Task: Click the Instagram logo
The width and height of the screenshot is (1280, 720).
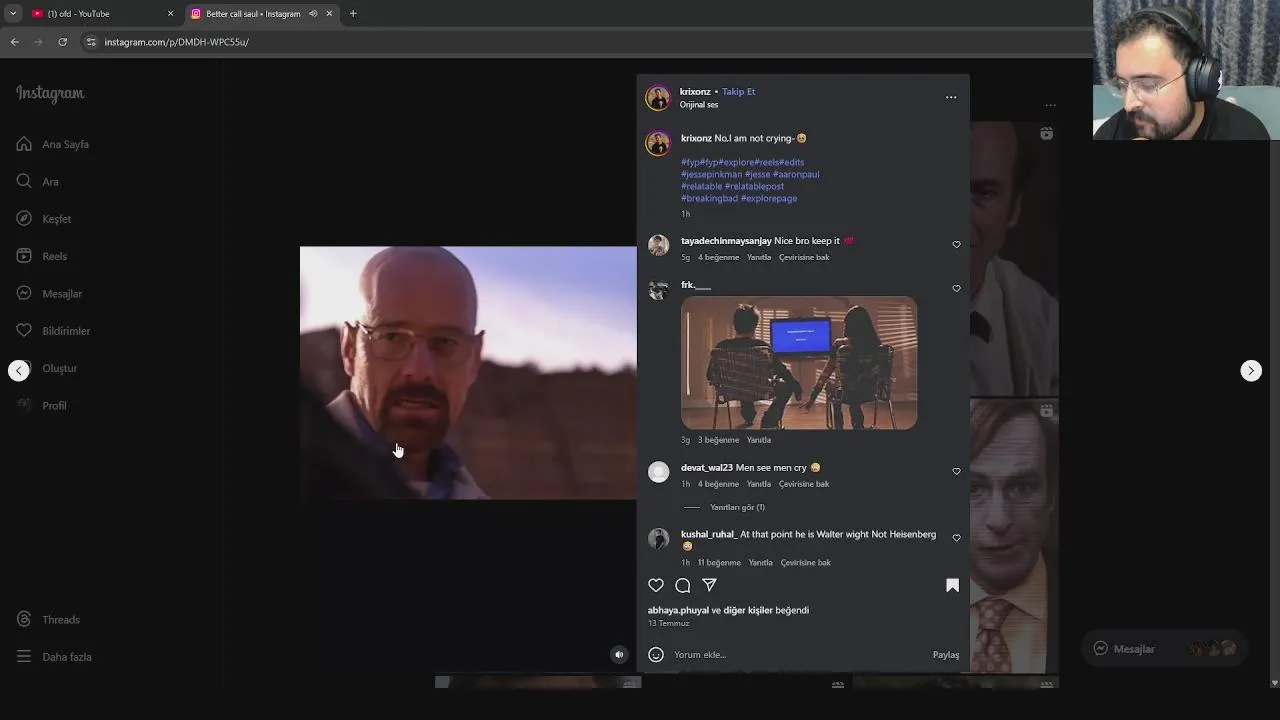Action: 50,93
